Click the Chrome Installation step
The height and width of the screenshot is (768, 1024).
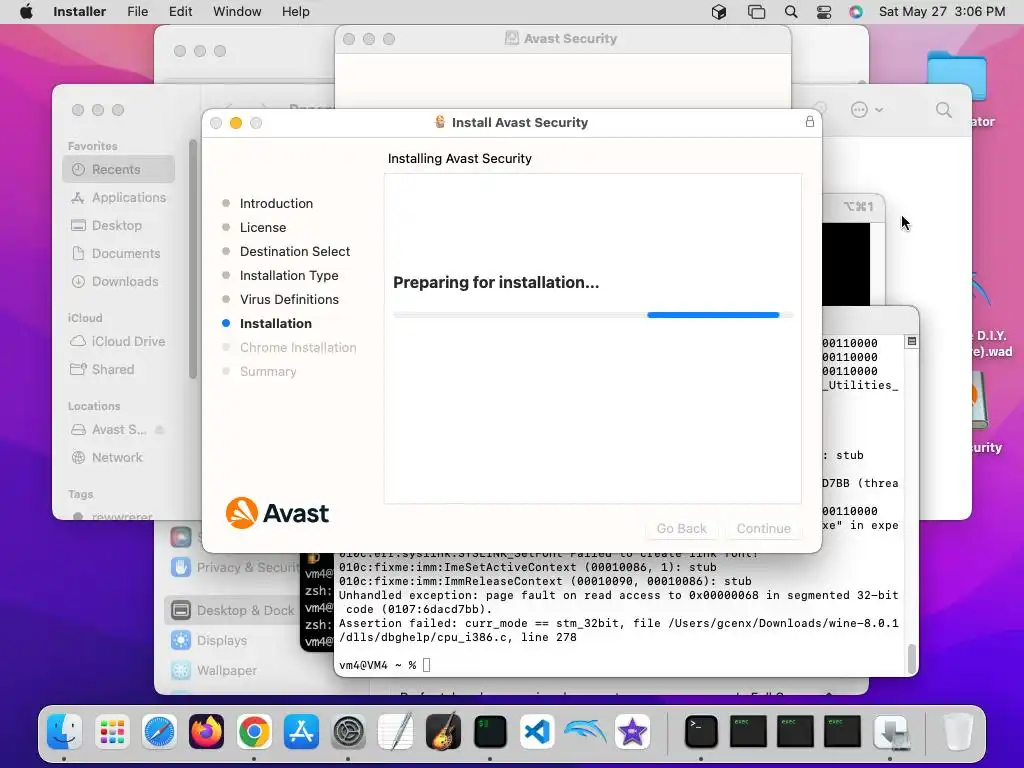[x=298, y=347]
